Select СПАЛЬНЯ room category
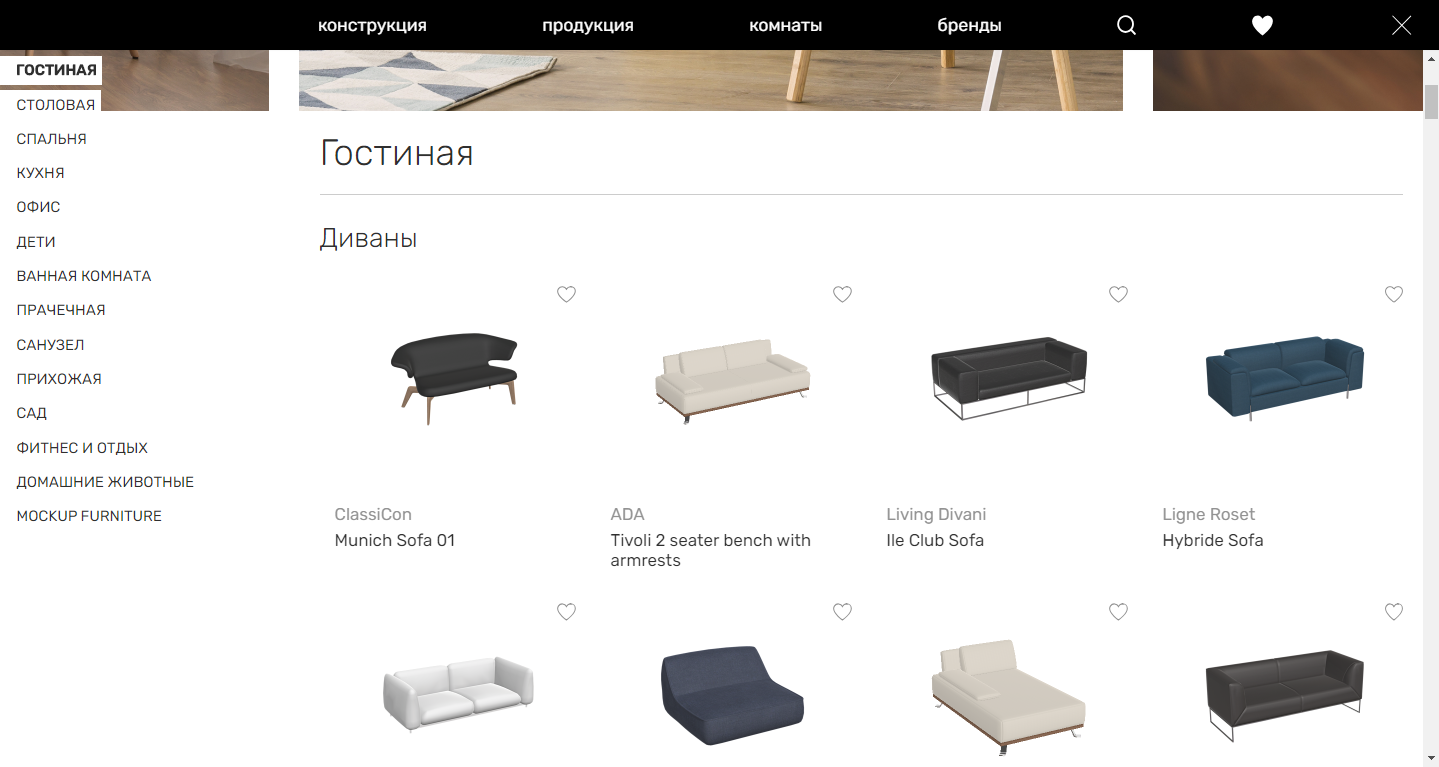Image resolution: width=1439 pixels, height=767 pixels. 51,139
